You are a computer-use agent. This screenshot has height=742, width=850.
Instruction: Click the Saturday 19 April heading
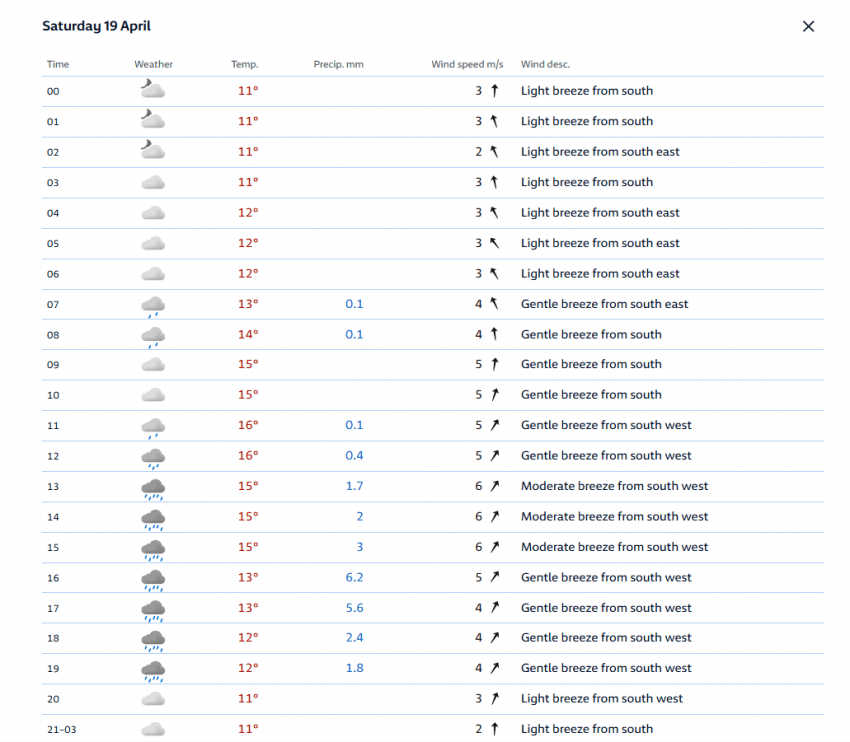pyautogui.click(x=96, y=26)
